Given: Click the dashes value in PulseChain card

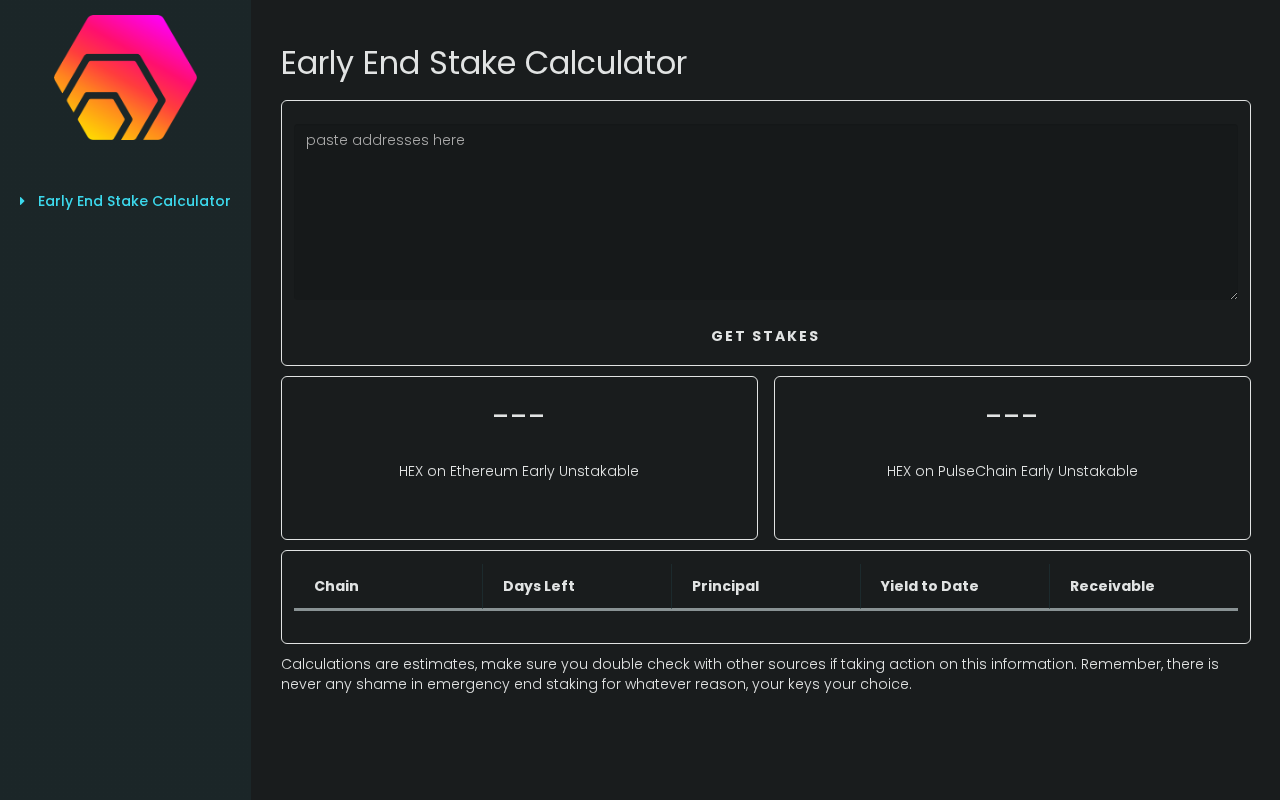Looking at the screenshot, I should click(x=1012, y=416).
